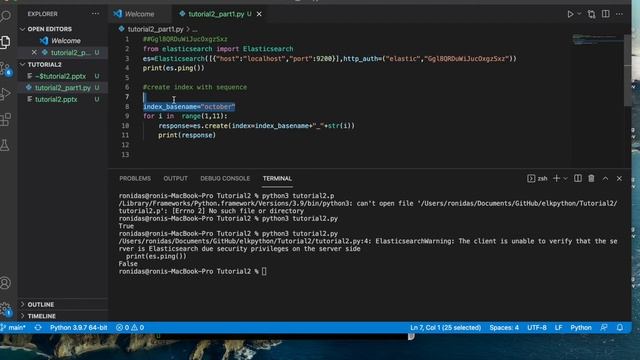Open editor More Actions ellipsis

tap(620, 14)
